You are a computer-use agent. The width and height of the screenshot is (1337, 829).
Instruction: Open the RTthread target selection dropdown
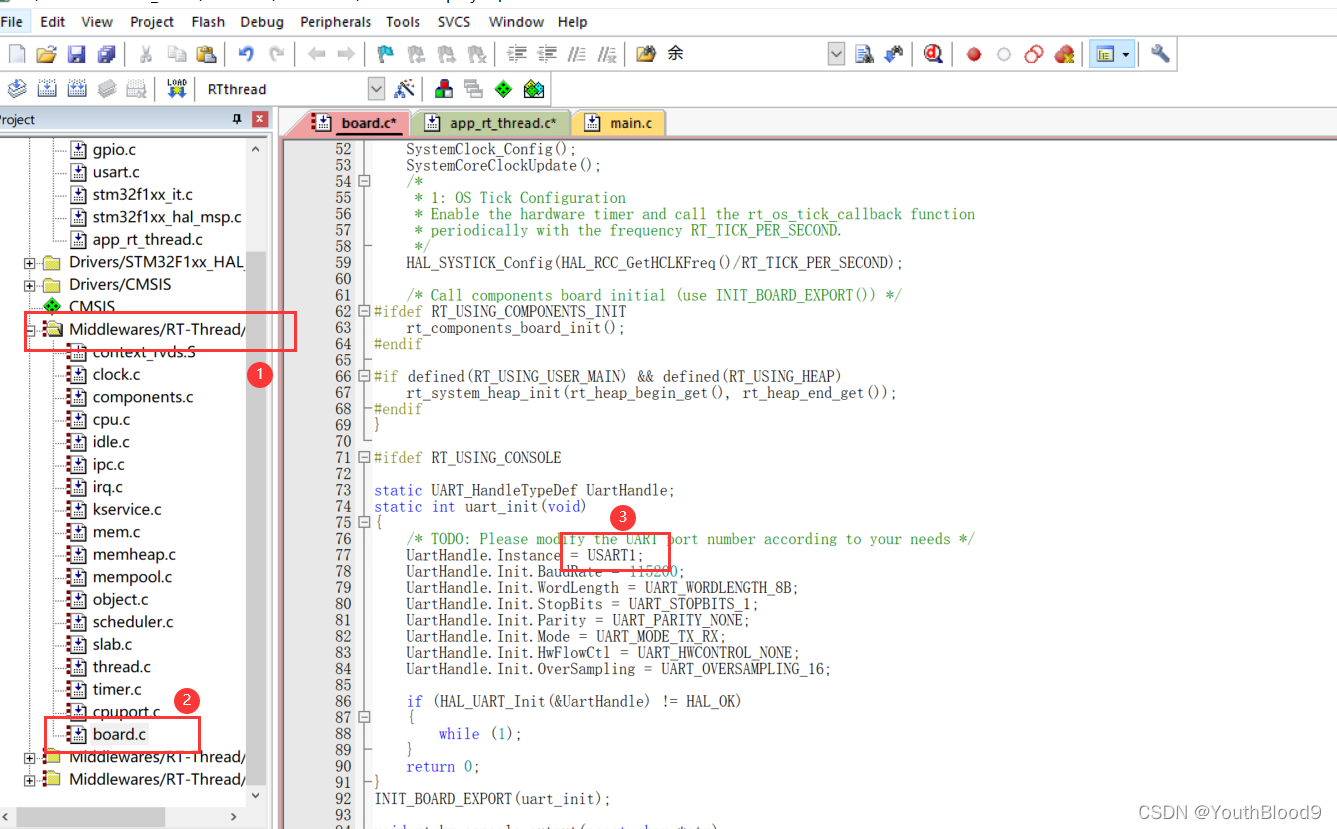pos(376,89)
